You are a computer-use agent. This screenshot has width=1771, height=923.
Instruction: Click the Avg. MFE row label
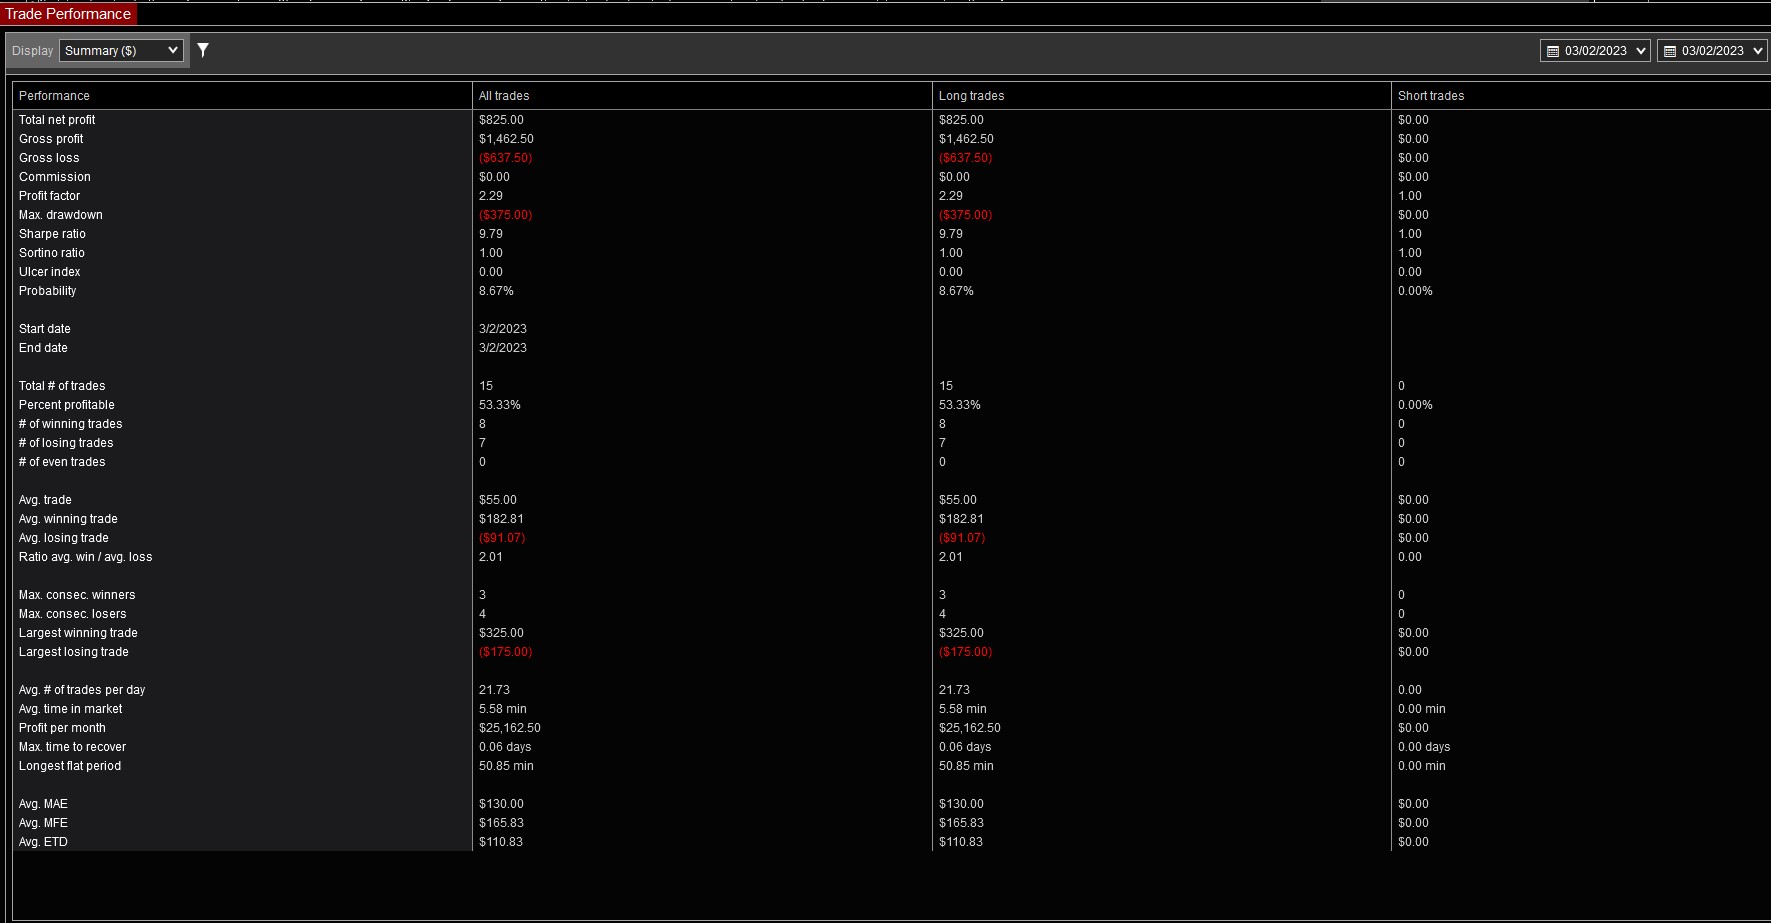pos(43,823)
